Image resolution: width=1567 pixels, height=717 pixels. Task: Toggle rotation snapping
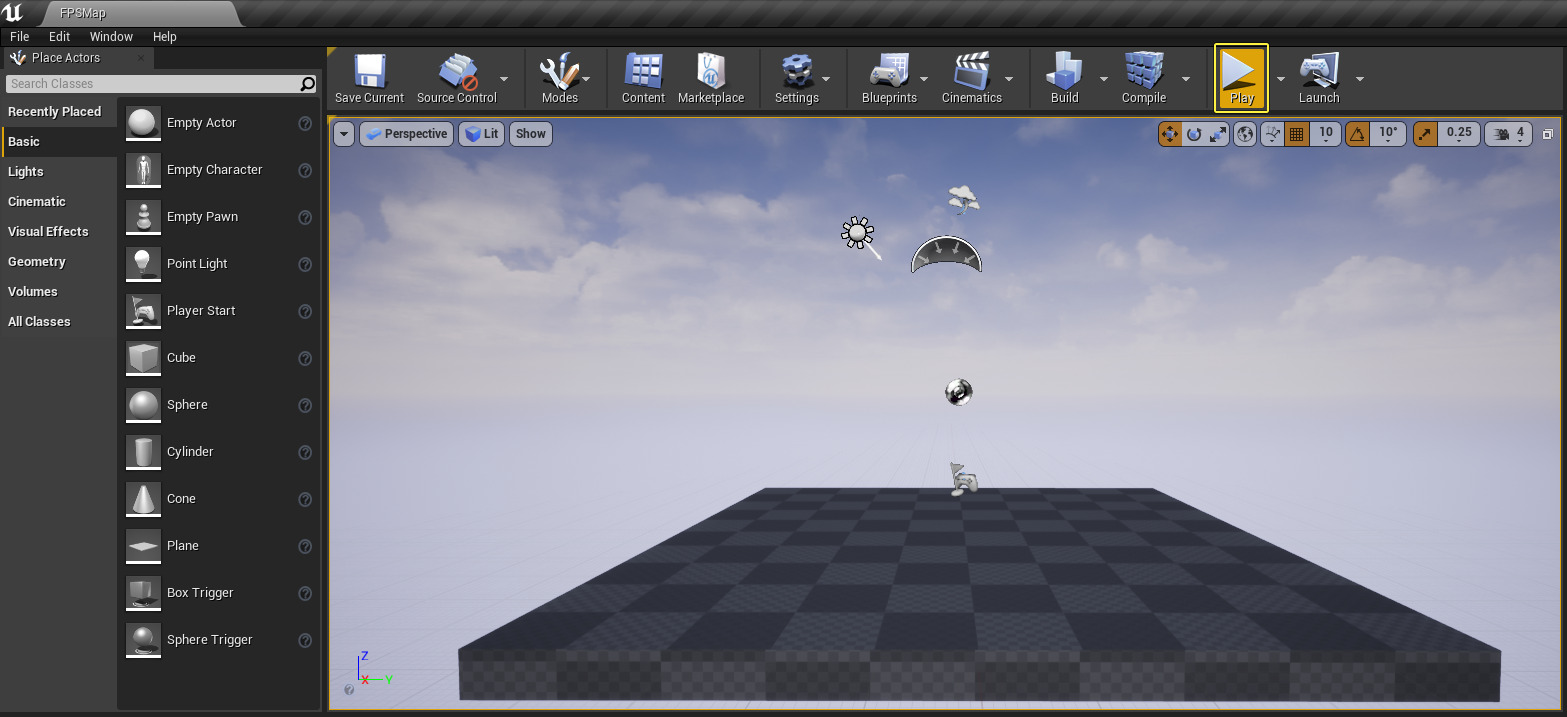click(x=1356, y=133)
